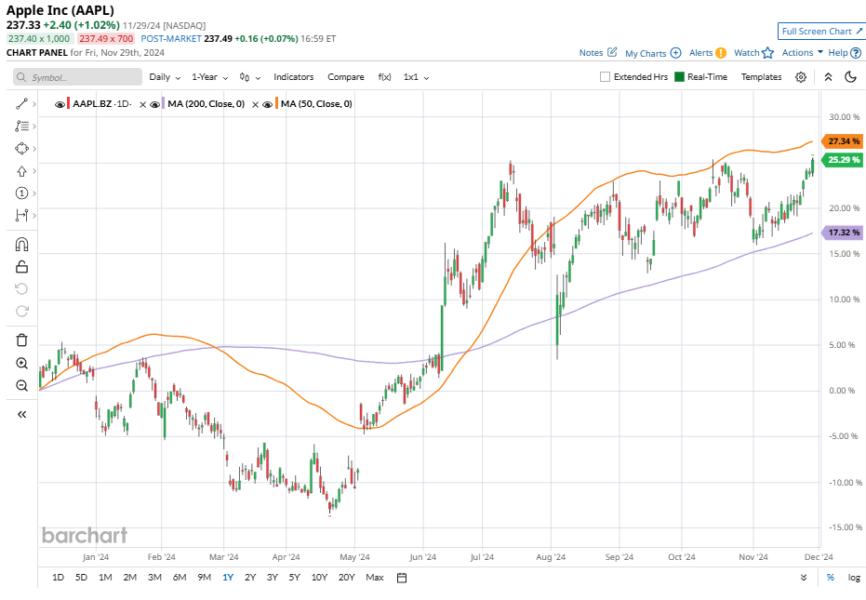Expand arrow marker tool options

(34, 171)
